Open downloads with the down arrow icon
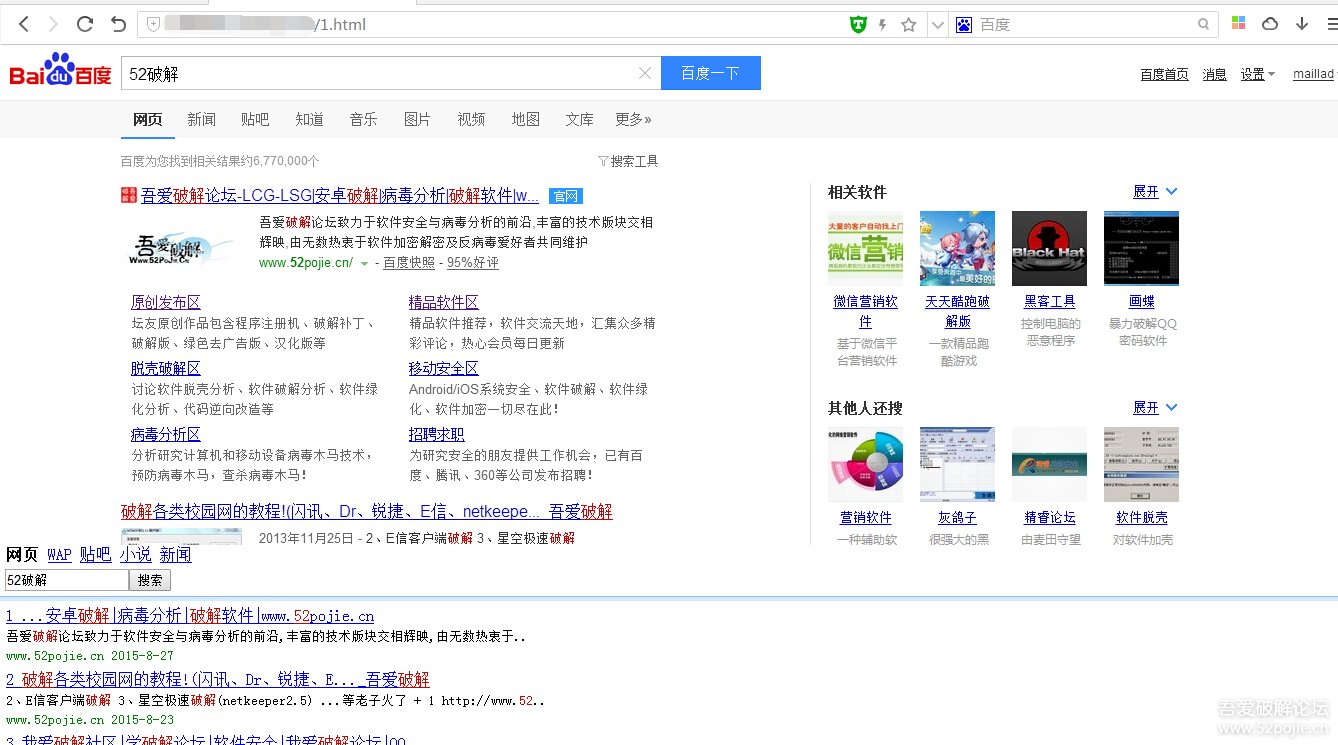The image size is (1338, 745). [1302, 24]
